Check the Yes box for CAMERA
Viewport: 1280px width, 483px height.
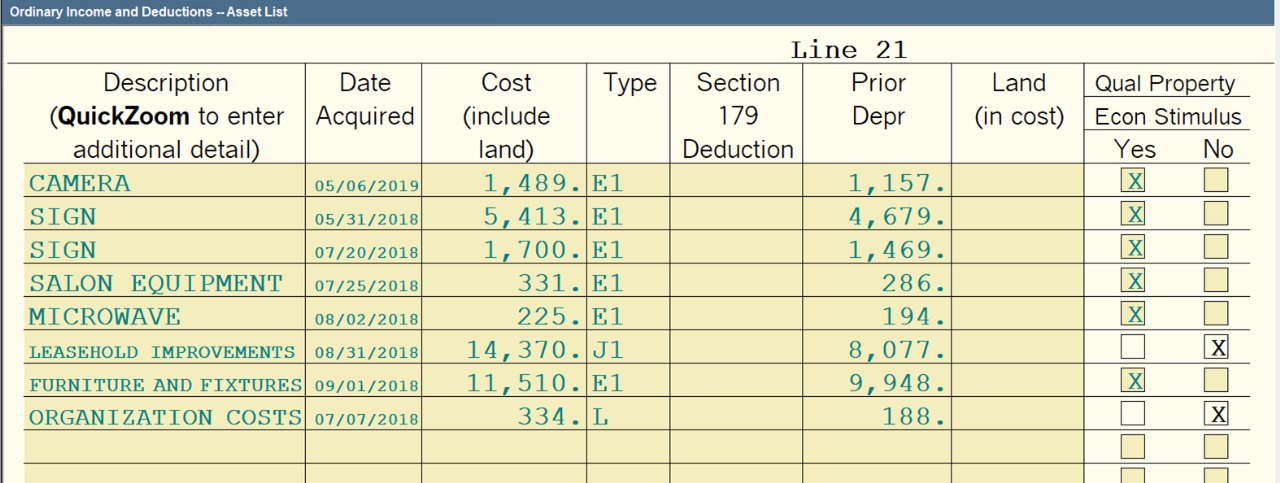coord(1134,181)
